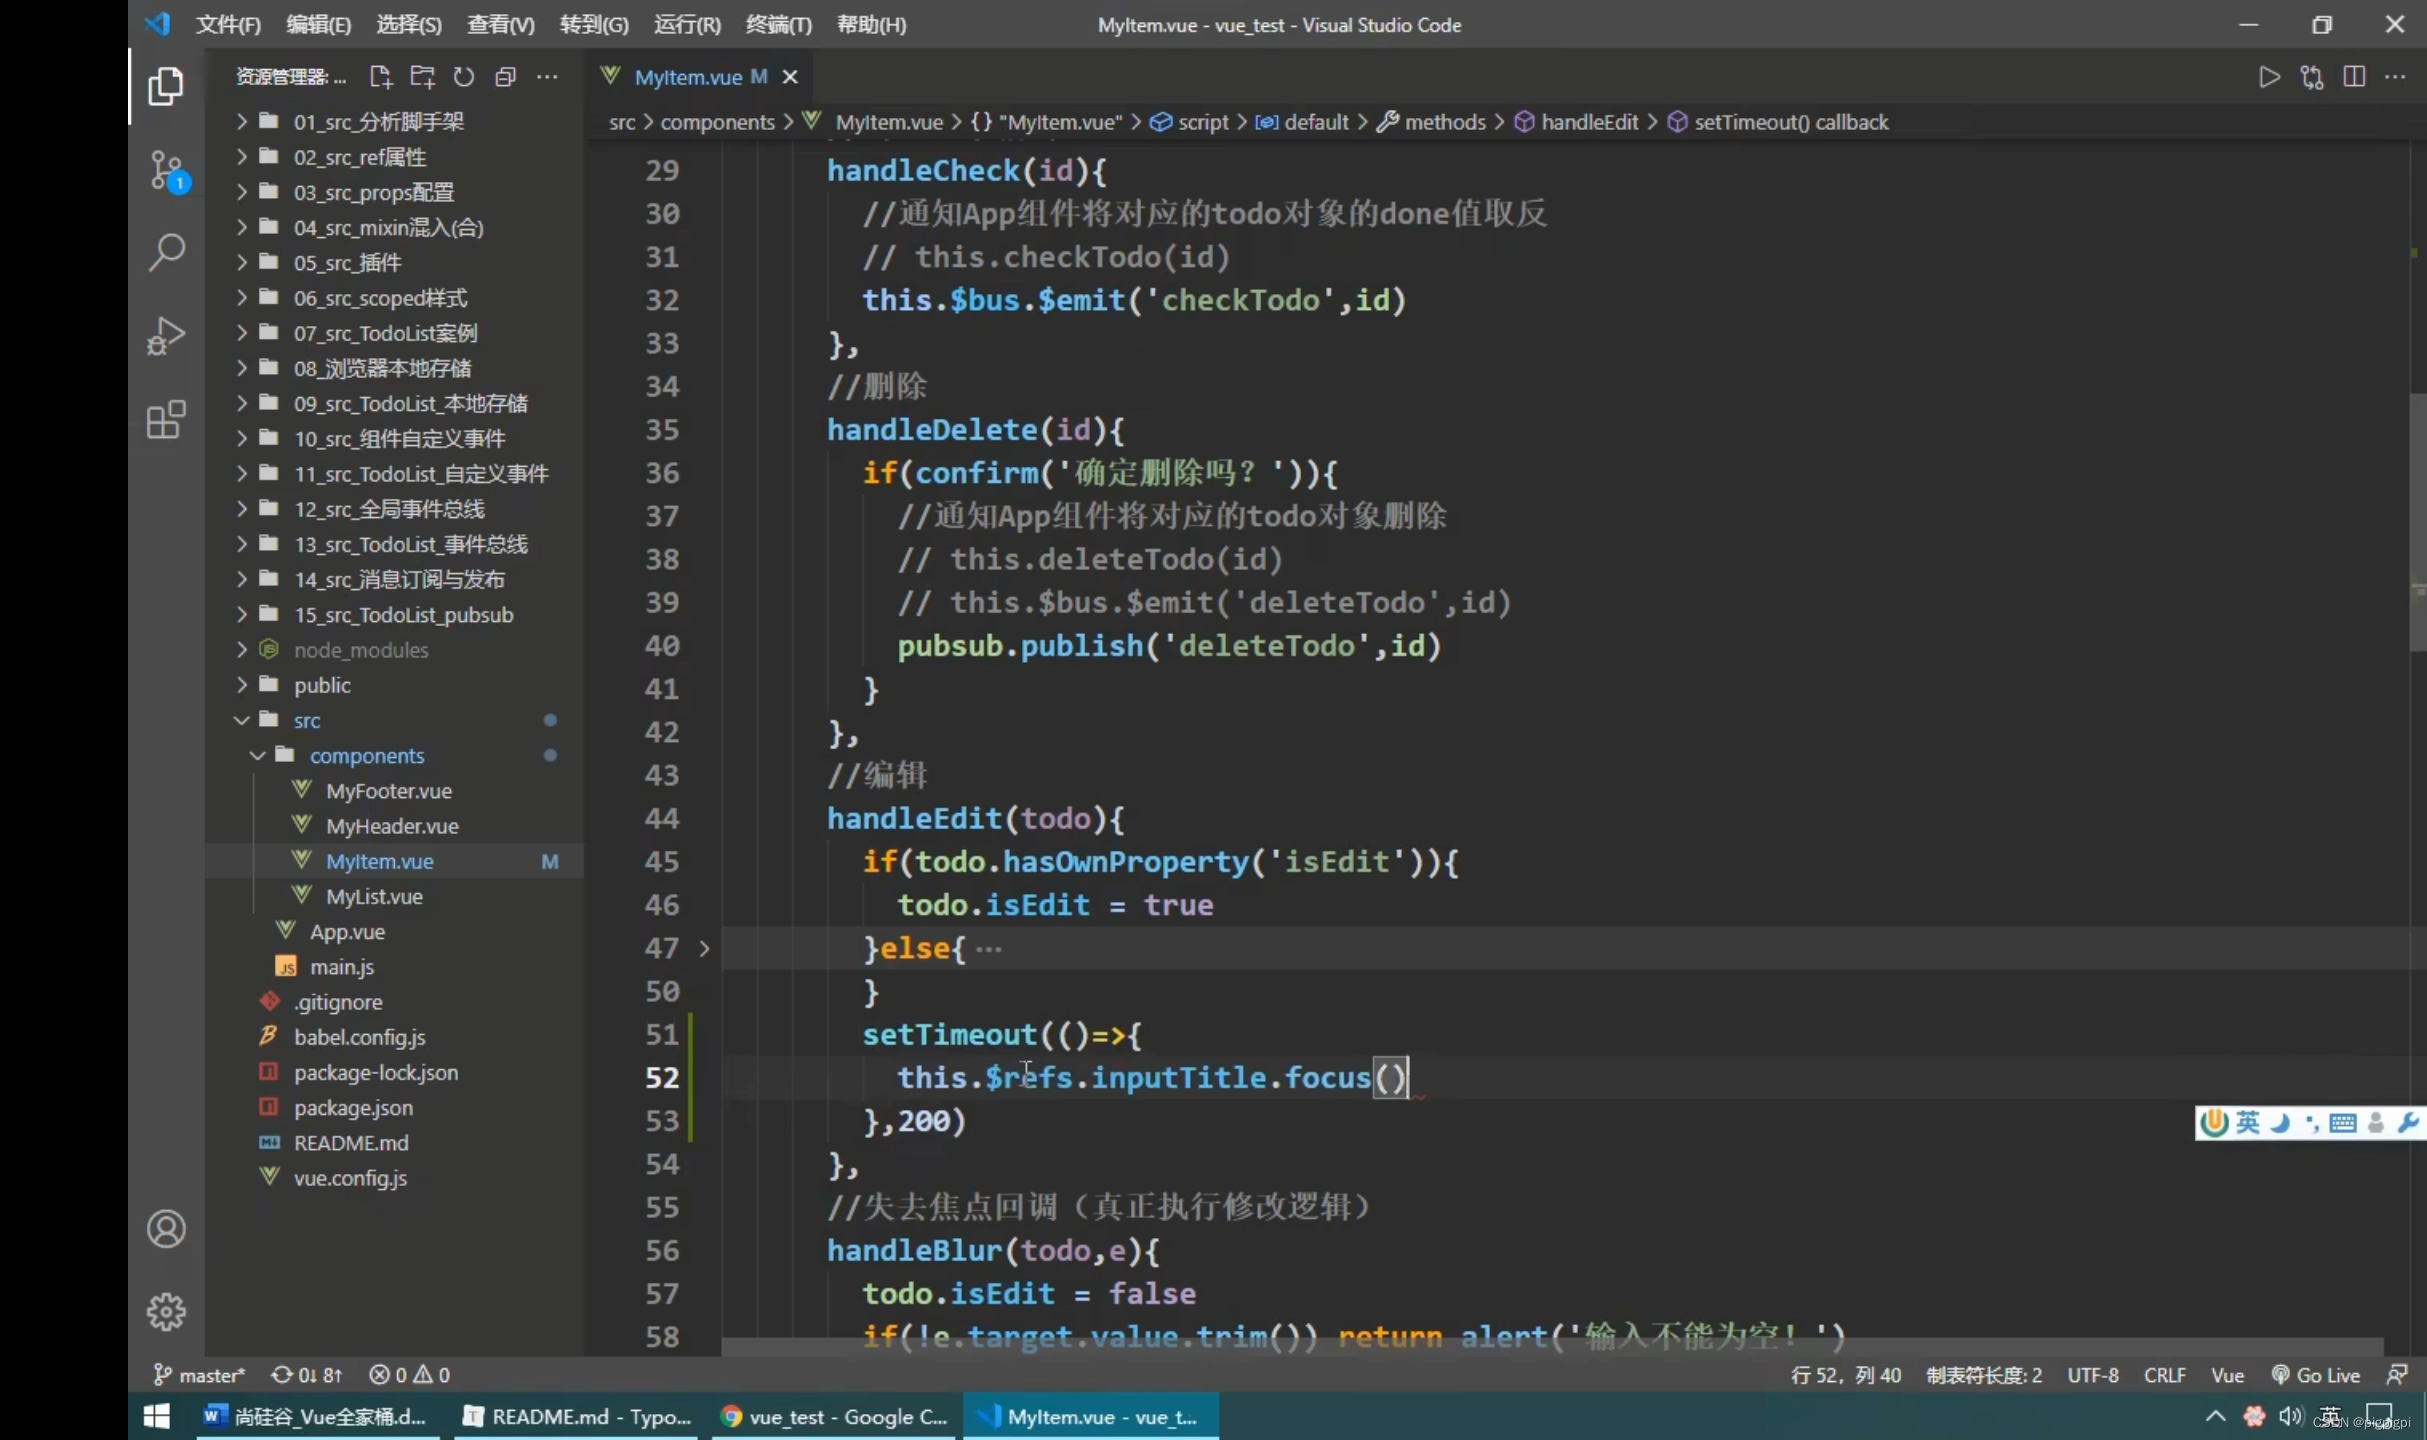Open MyList.vue in file tree
Viewport: 2427px width, 1440px height.
tap(374, 897)
